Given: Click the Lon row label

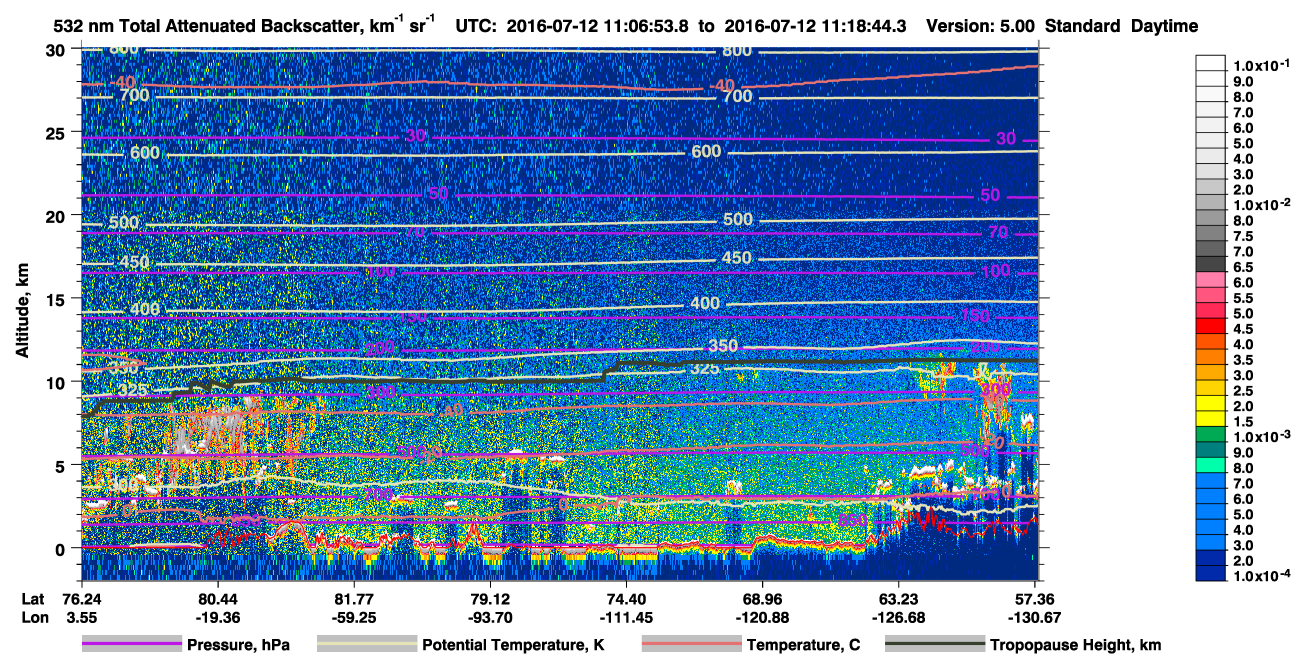Looking at the screenshot, I should tap(33, 617).
